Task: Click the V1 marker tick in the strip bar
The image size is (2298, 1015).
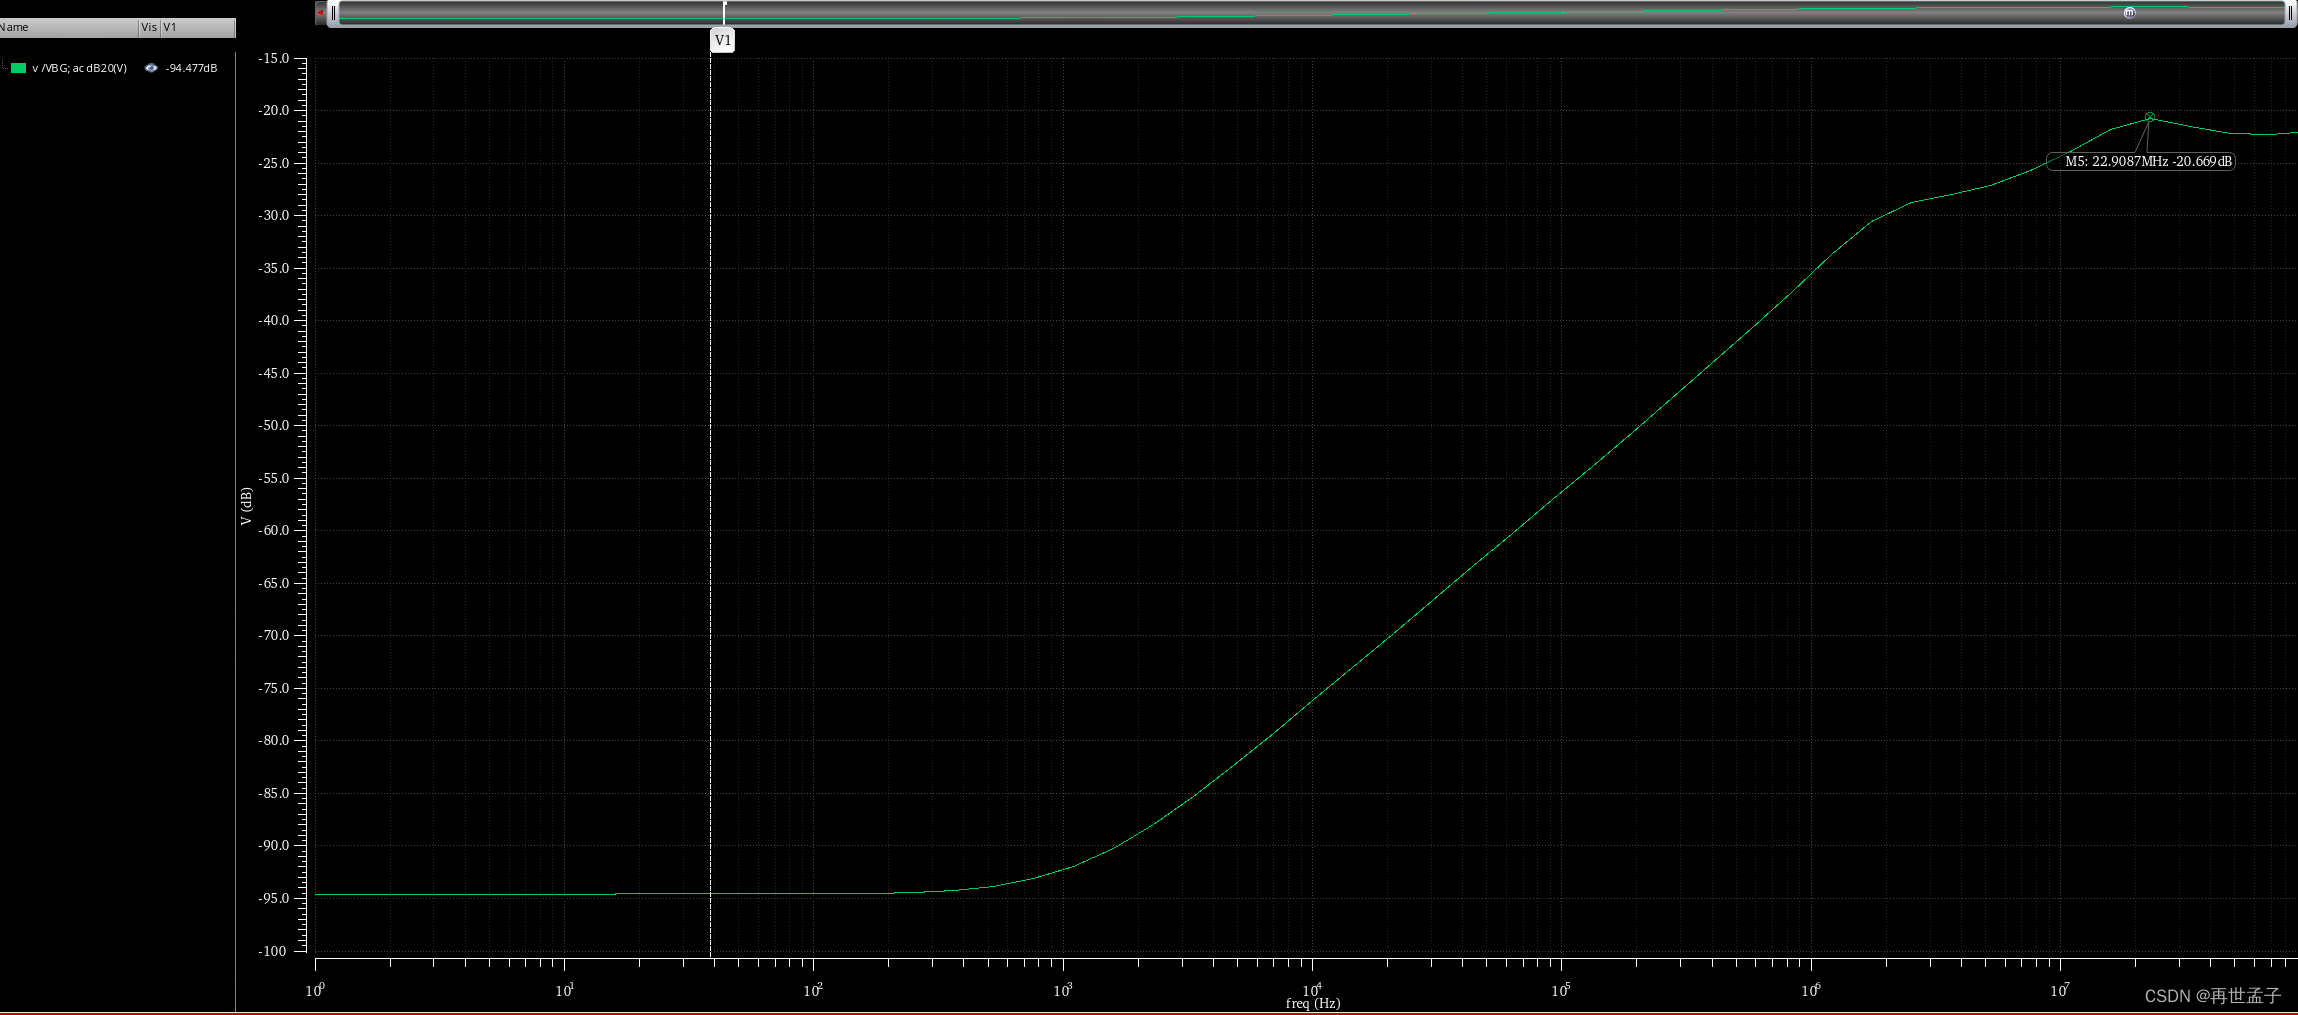Action: [724, 13]
